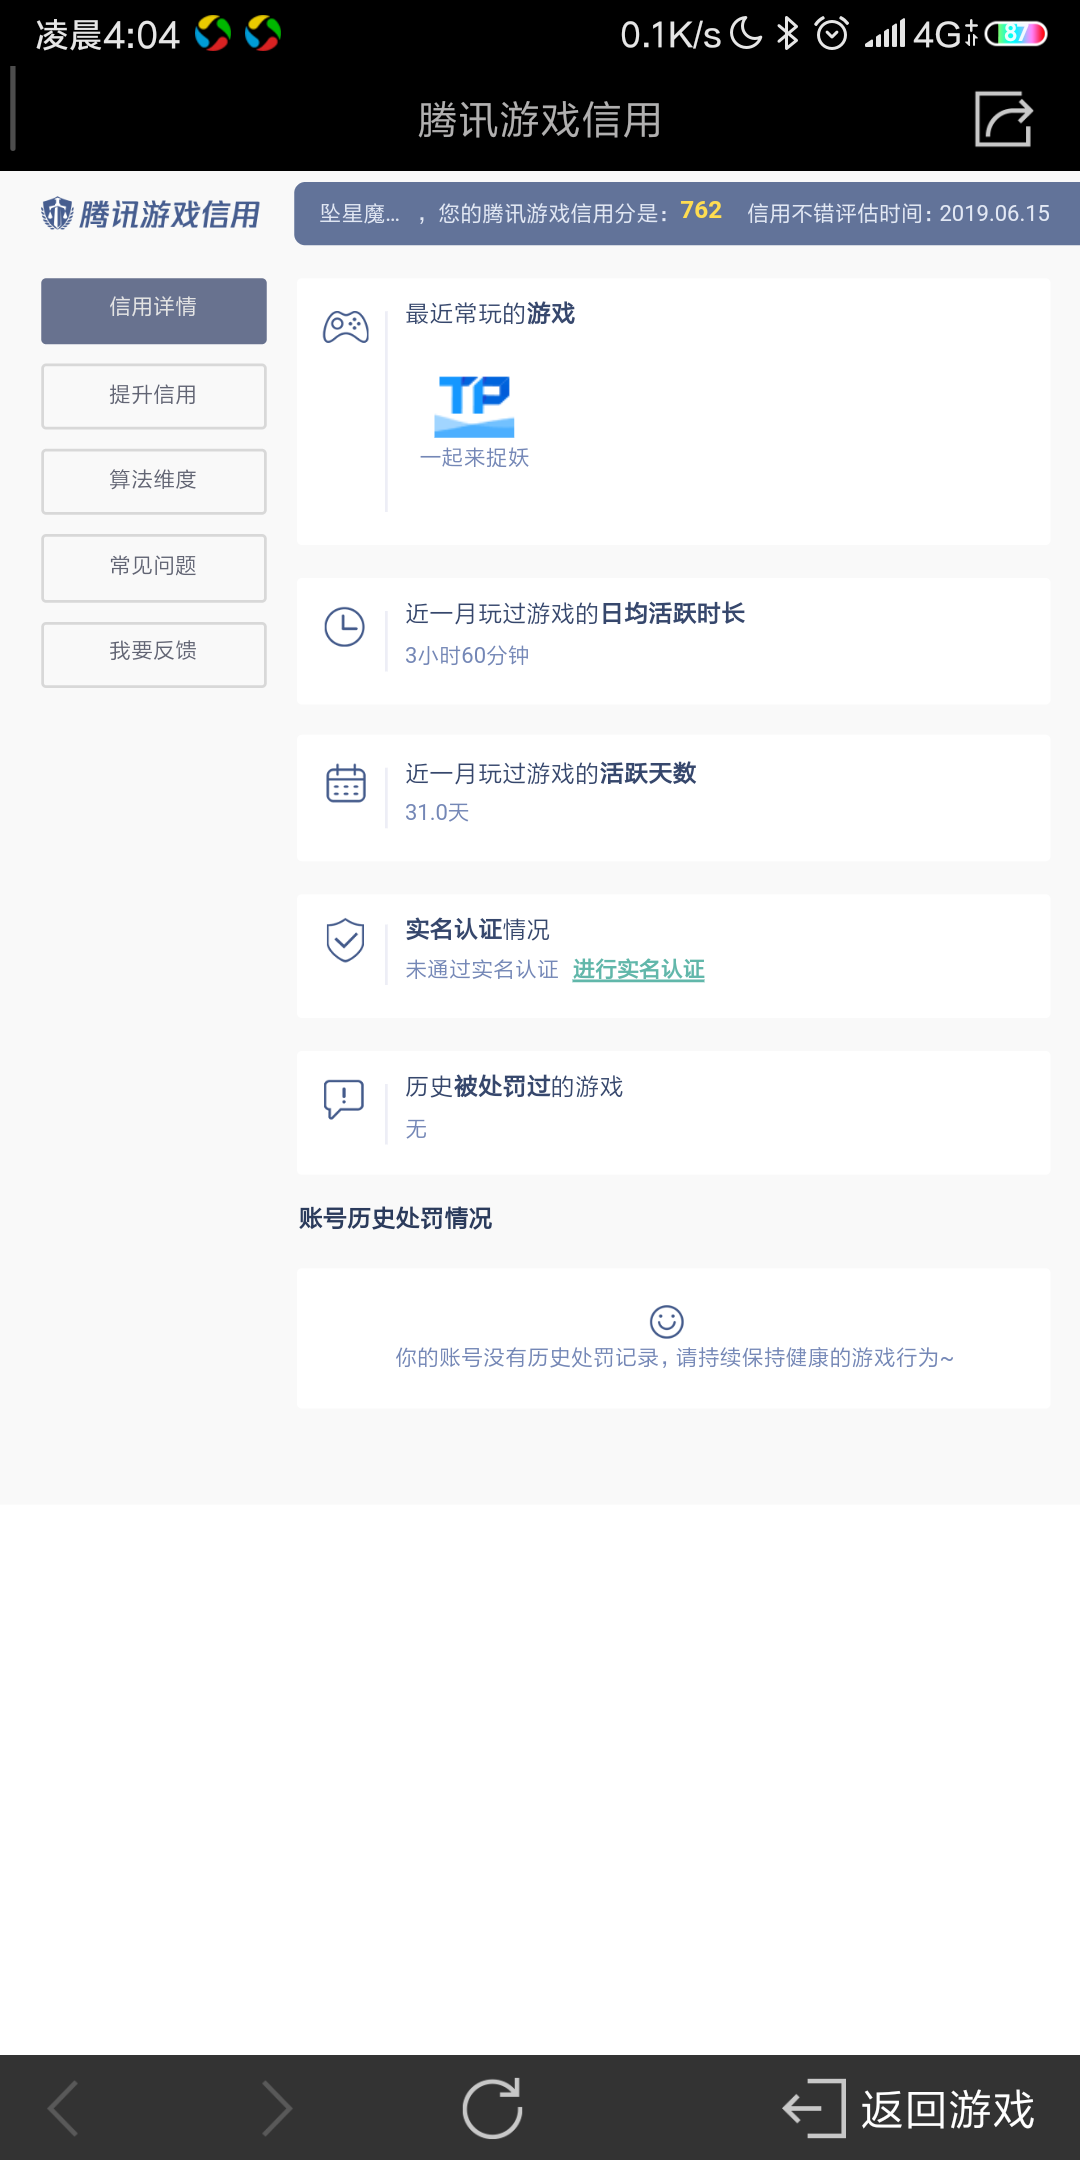Select the 算法维度 menu item
This screenshot has height=2160, width=1080.
[154, 481]
